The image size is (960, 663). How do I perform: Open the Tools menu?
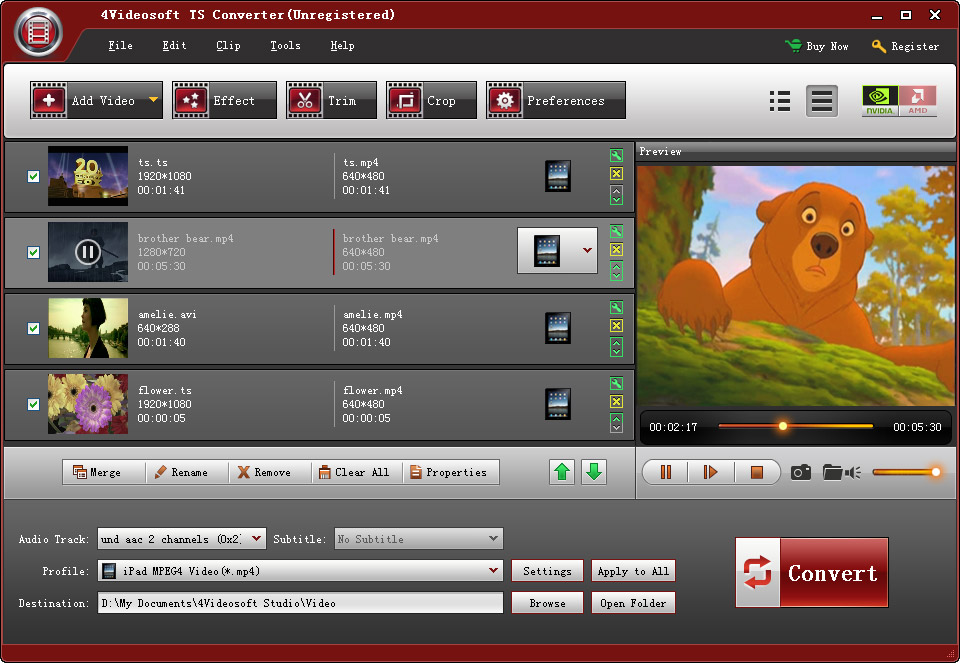point(285,45)
